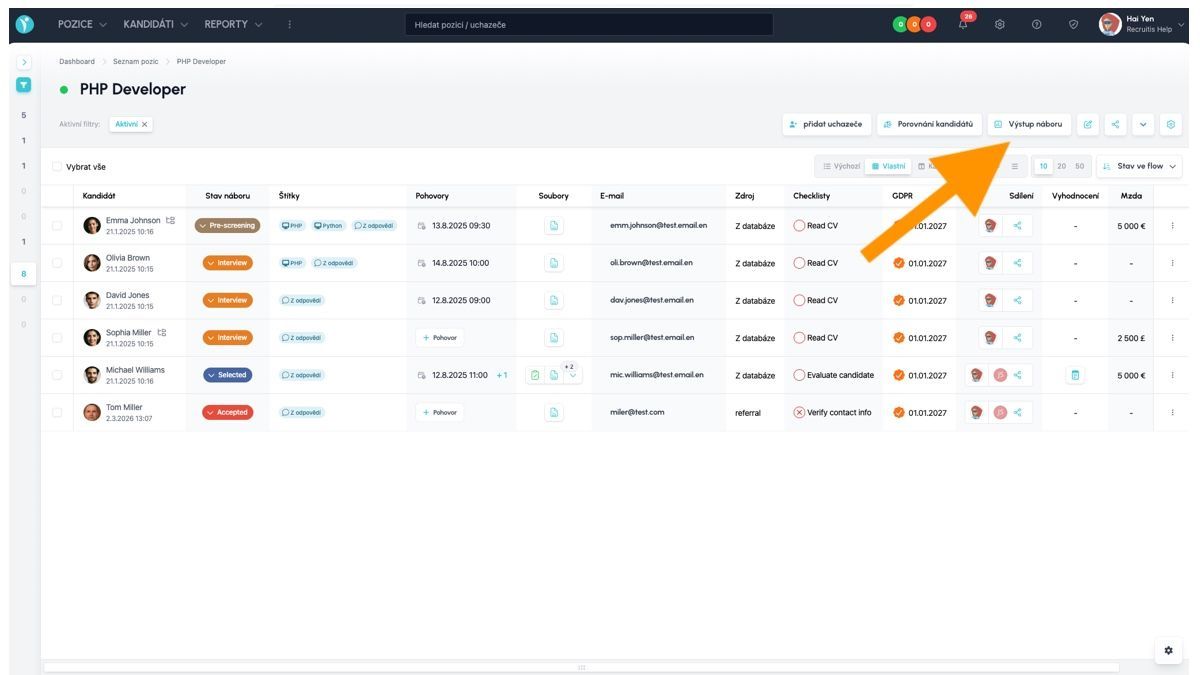Click share icon in Tom Miller's row
The width and height of the screenshot is (1200, 675).
tap(1018, 412)
